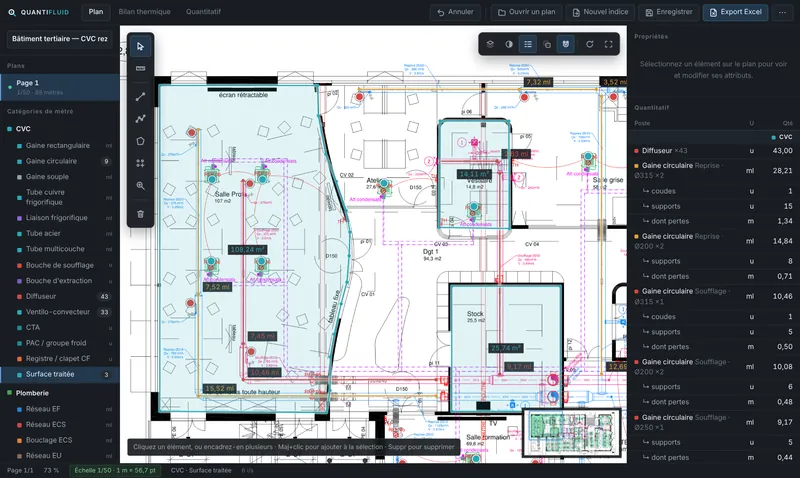Click Enregistrer to save
This screenshot has width=800, height=478.
click(x=669, y=12)
